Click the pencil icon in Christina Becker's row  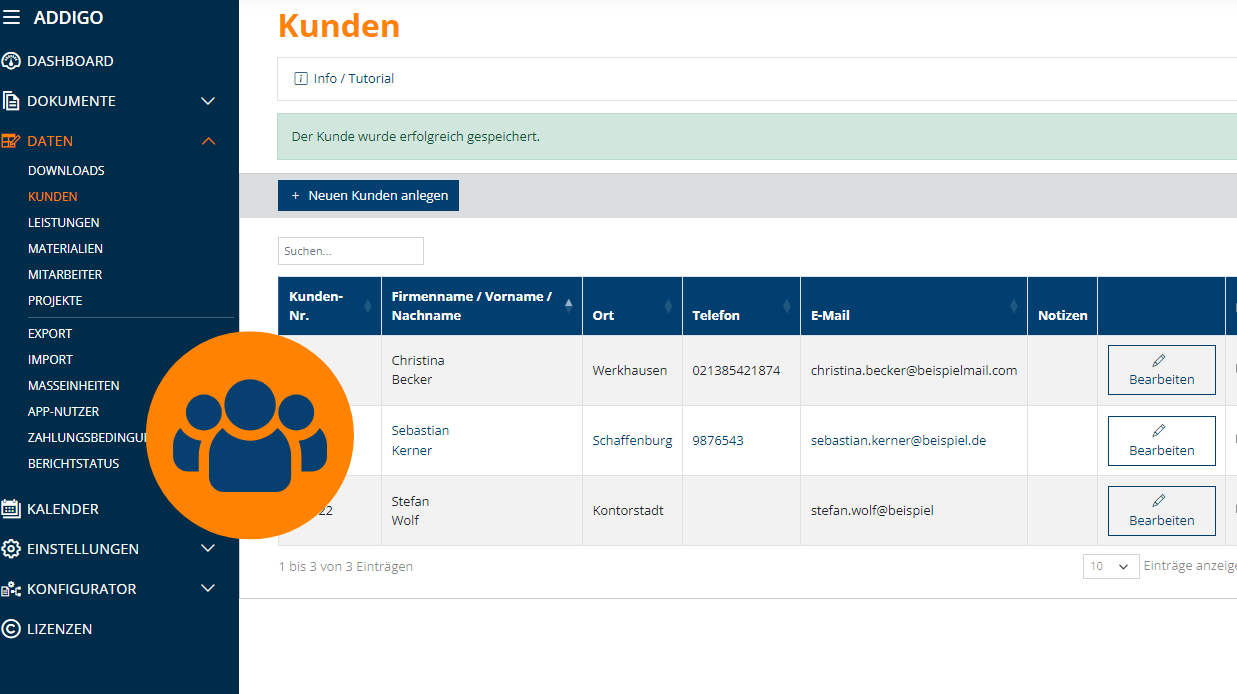click(x=1160, y=361)
